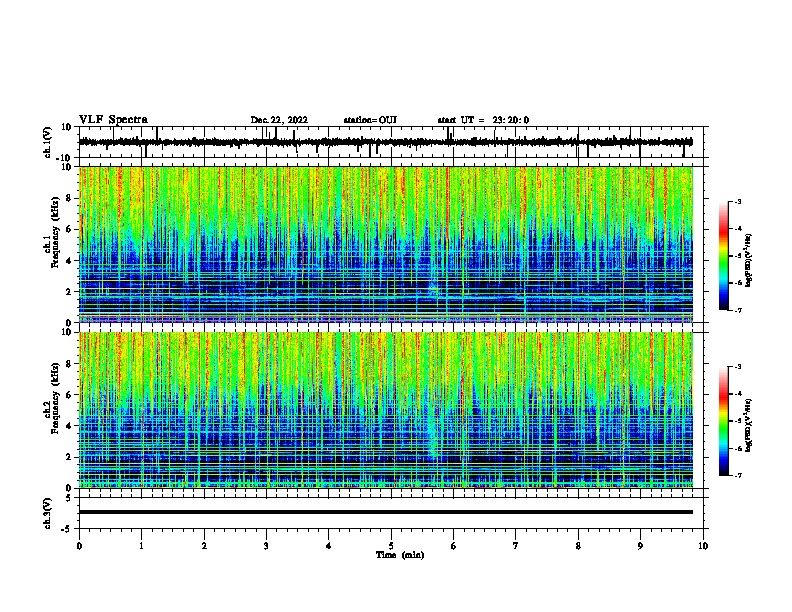Click time axis tick label "5"

pyautogui.click(x=391, y=546)
